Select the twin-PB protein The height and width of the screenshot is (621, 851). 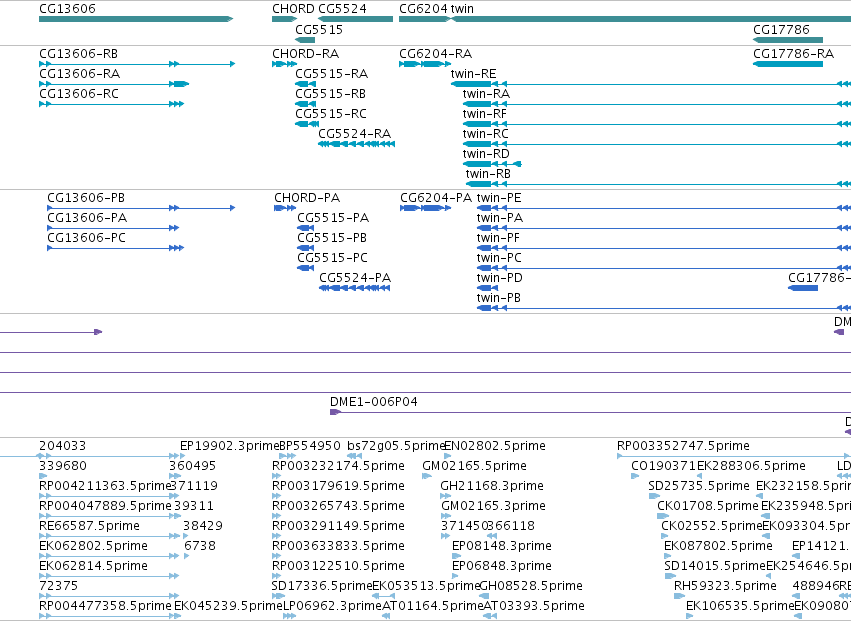tap(498, 298)
